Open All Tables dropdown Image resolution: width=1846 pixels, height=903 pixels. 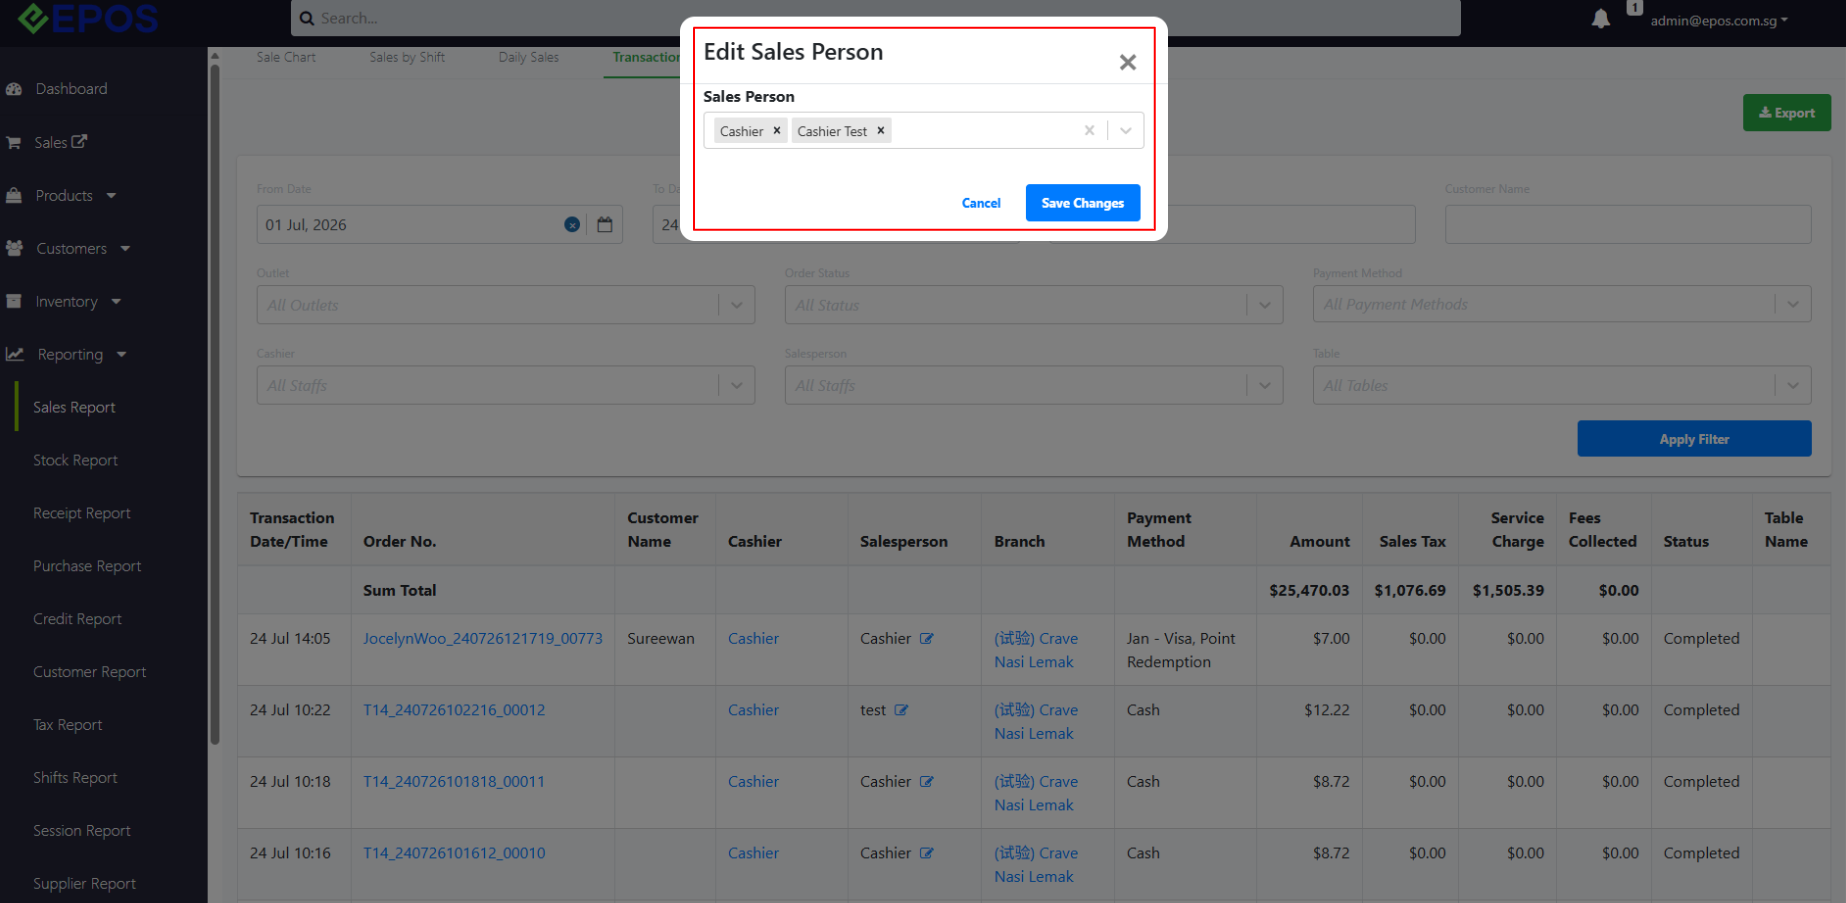[1561, 385]
